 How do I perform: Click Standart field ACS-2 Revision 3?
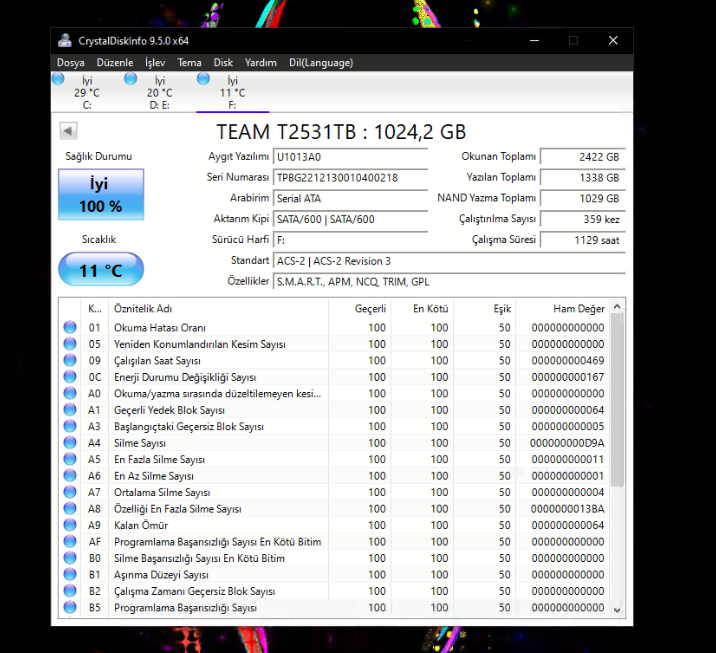pyautogui.click(x=449, y=261)
